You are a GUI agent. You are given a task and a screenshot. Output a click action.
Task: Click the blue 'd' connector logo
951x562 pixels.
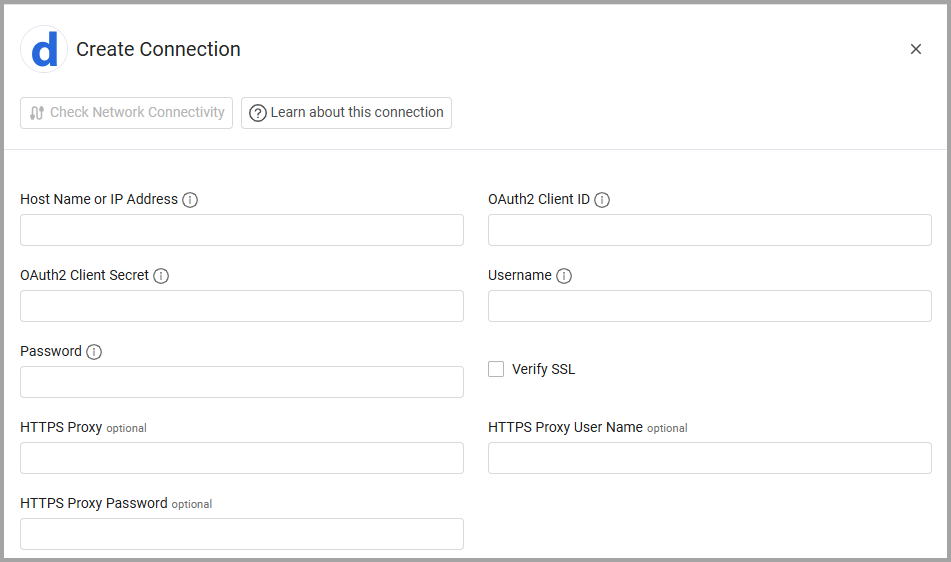coord(44,50)
